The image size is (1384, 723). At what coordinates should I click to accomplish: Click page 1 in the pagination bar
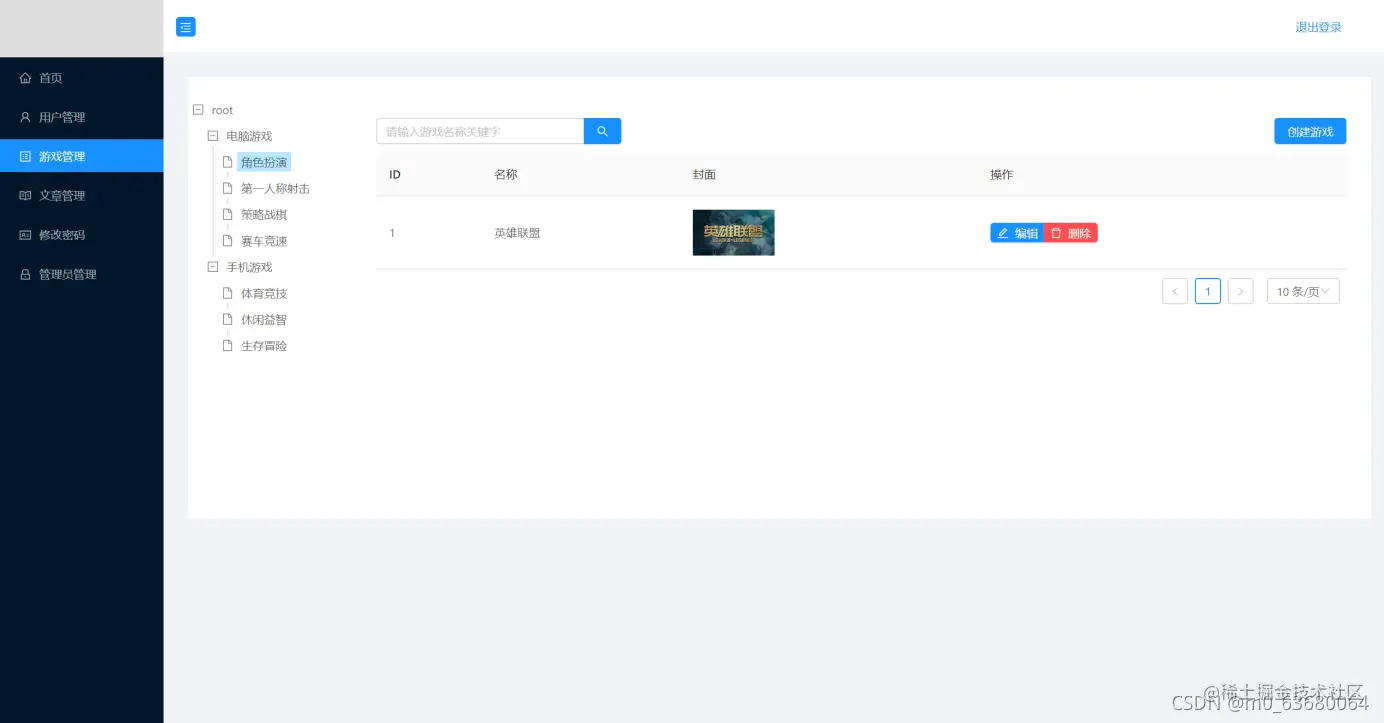1207,291
